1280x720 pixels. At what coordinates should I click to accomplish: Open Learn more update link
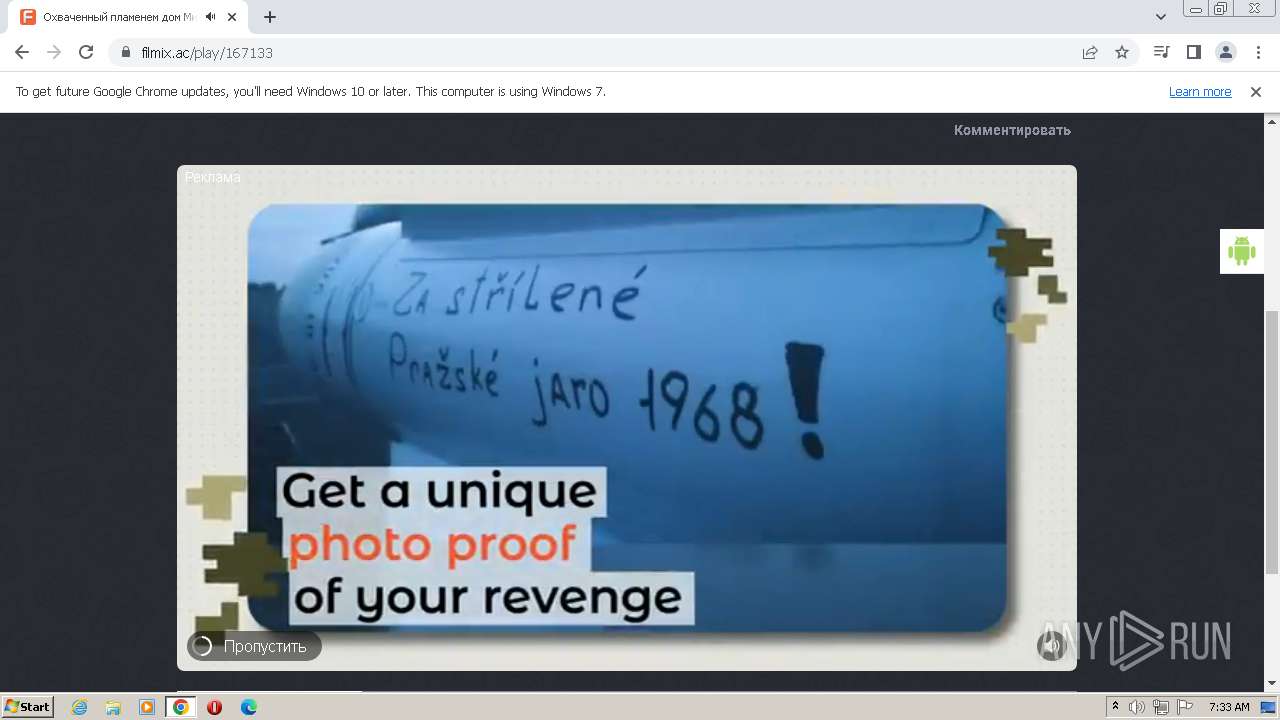click(1200, 91)
